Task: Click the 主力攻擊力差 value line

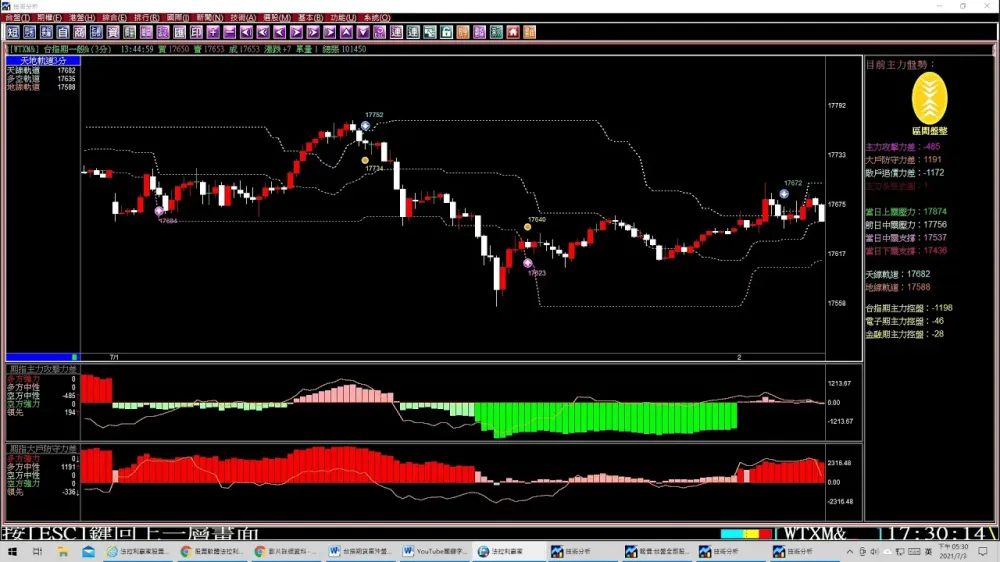Action: pos(902,147)
